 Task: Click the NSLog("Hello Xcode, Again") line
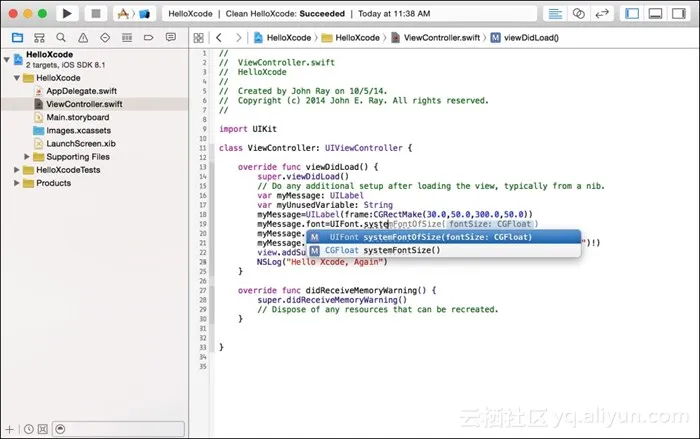click(x=322, y=262)
